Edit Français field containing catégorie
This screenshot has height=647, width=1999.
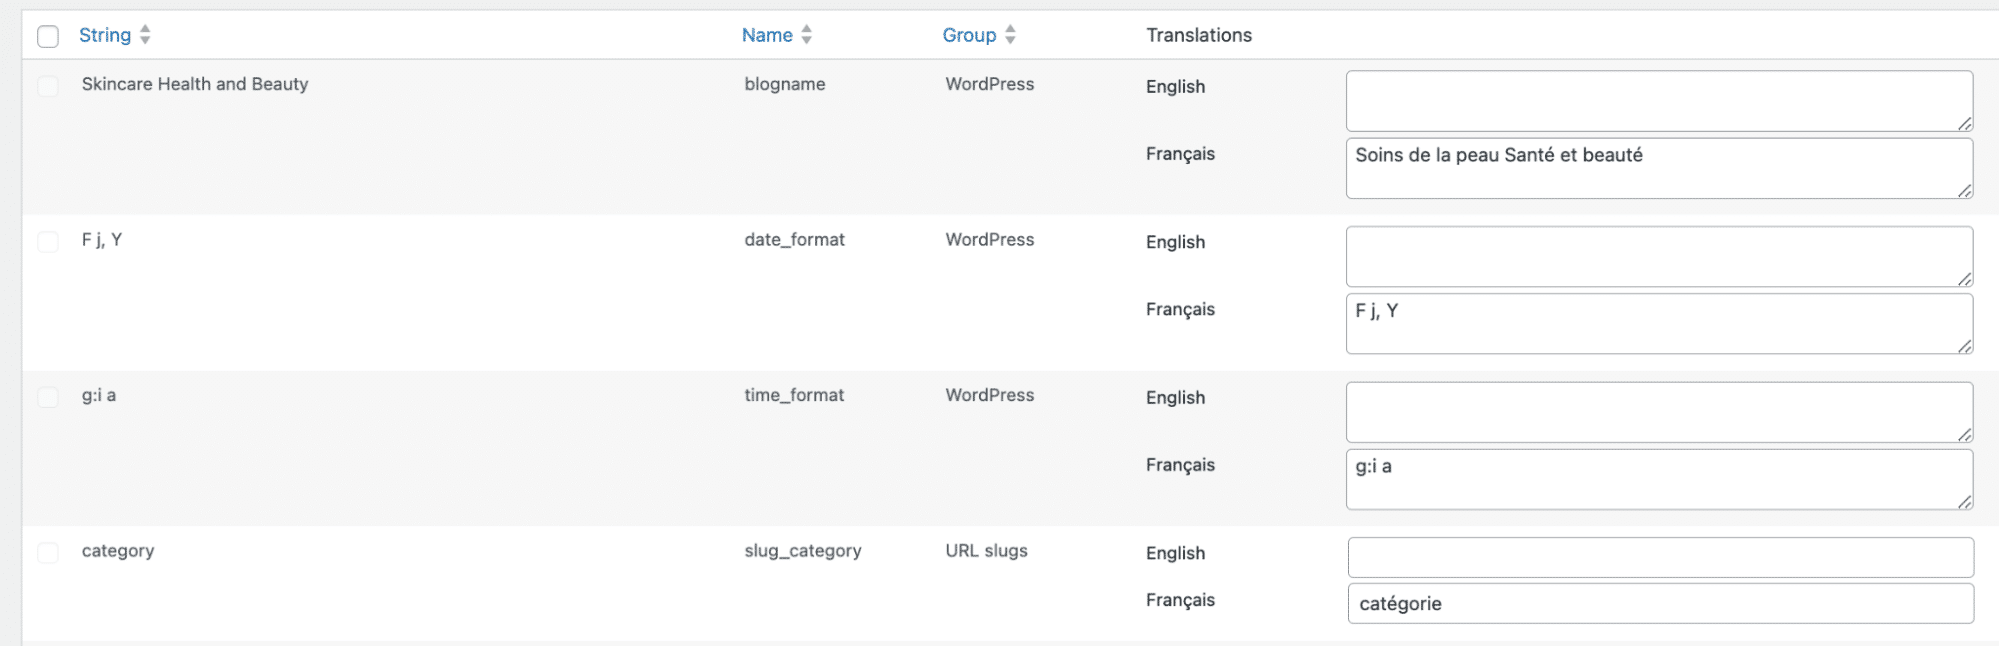(1661, 603)
